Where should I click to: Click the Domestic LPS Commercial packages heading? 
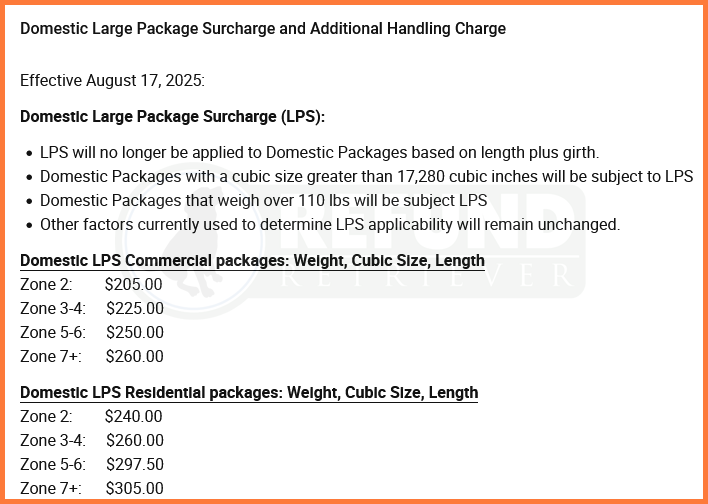[252, 261]
